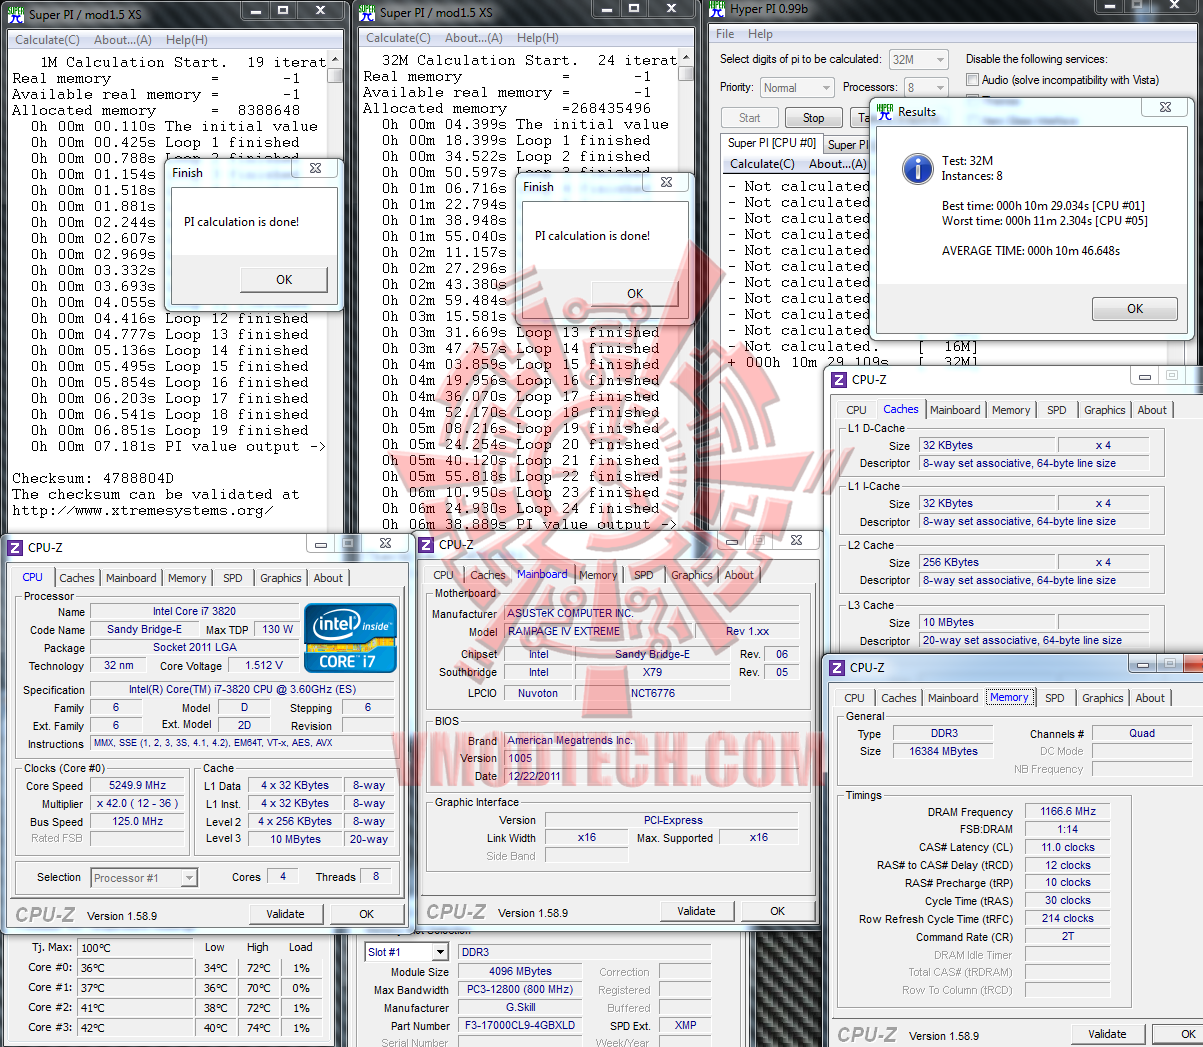Click the L3 Cache size 10 MBytes
This screenshot has width=1203, height=1047.
[x=987, y=623]
